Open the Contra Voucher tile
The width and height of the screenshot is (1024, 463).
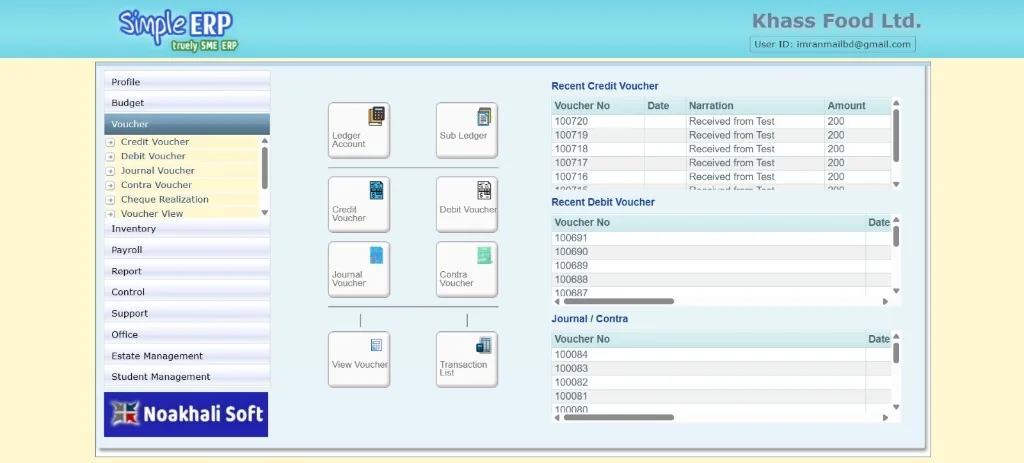[466, 269]
